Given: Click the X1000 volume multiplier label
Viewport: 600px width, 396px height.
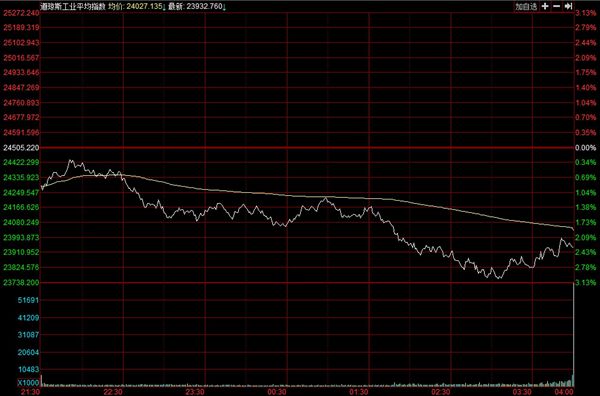Looking at the screenshot, I should [28, 383].
